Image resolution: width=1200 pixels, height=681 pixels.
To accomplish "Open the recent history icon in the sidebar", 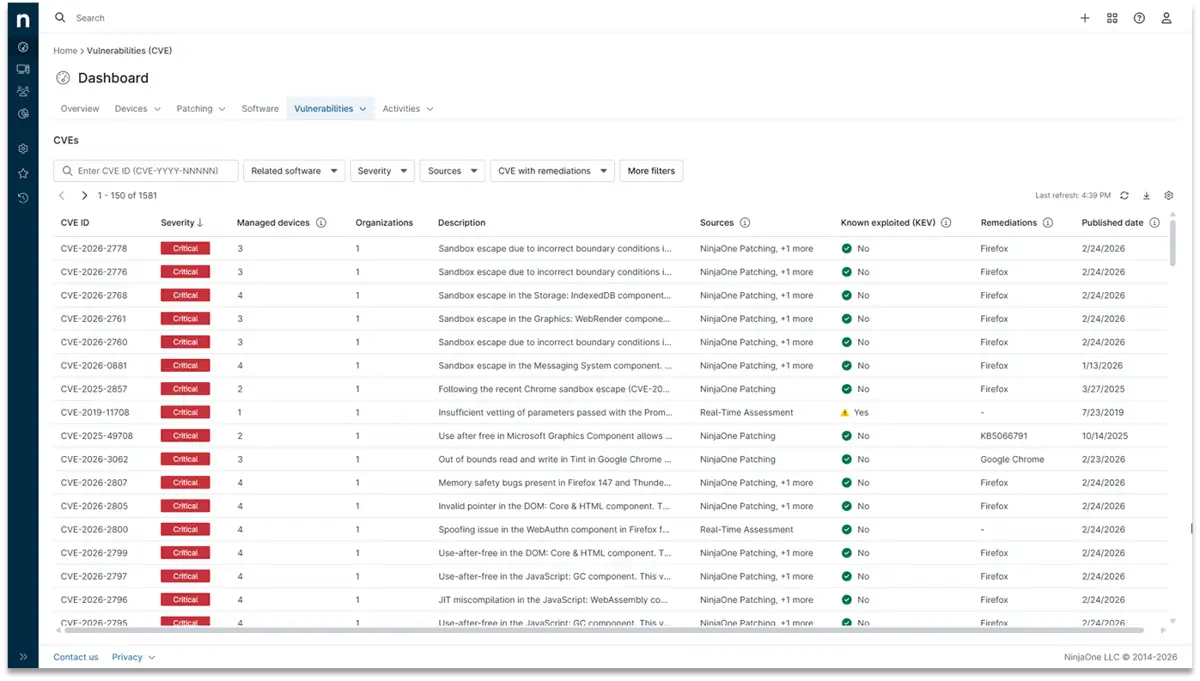I will [23, 198].
